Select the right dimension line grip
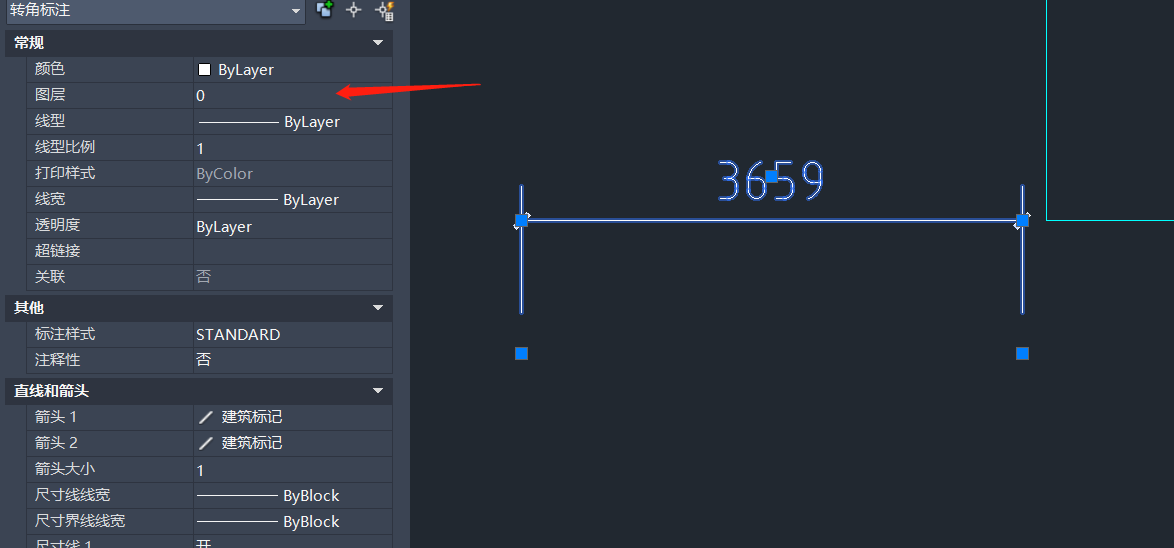The height and width of the screenshot is (548, 1174). (1022, 220)
